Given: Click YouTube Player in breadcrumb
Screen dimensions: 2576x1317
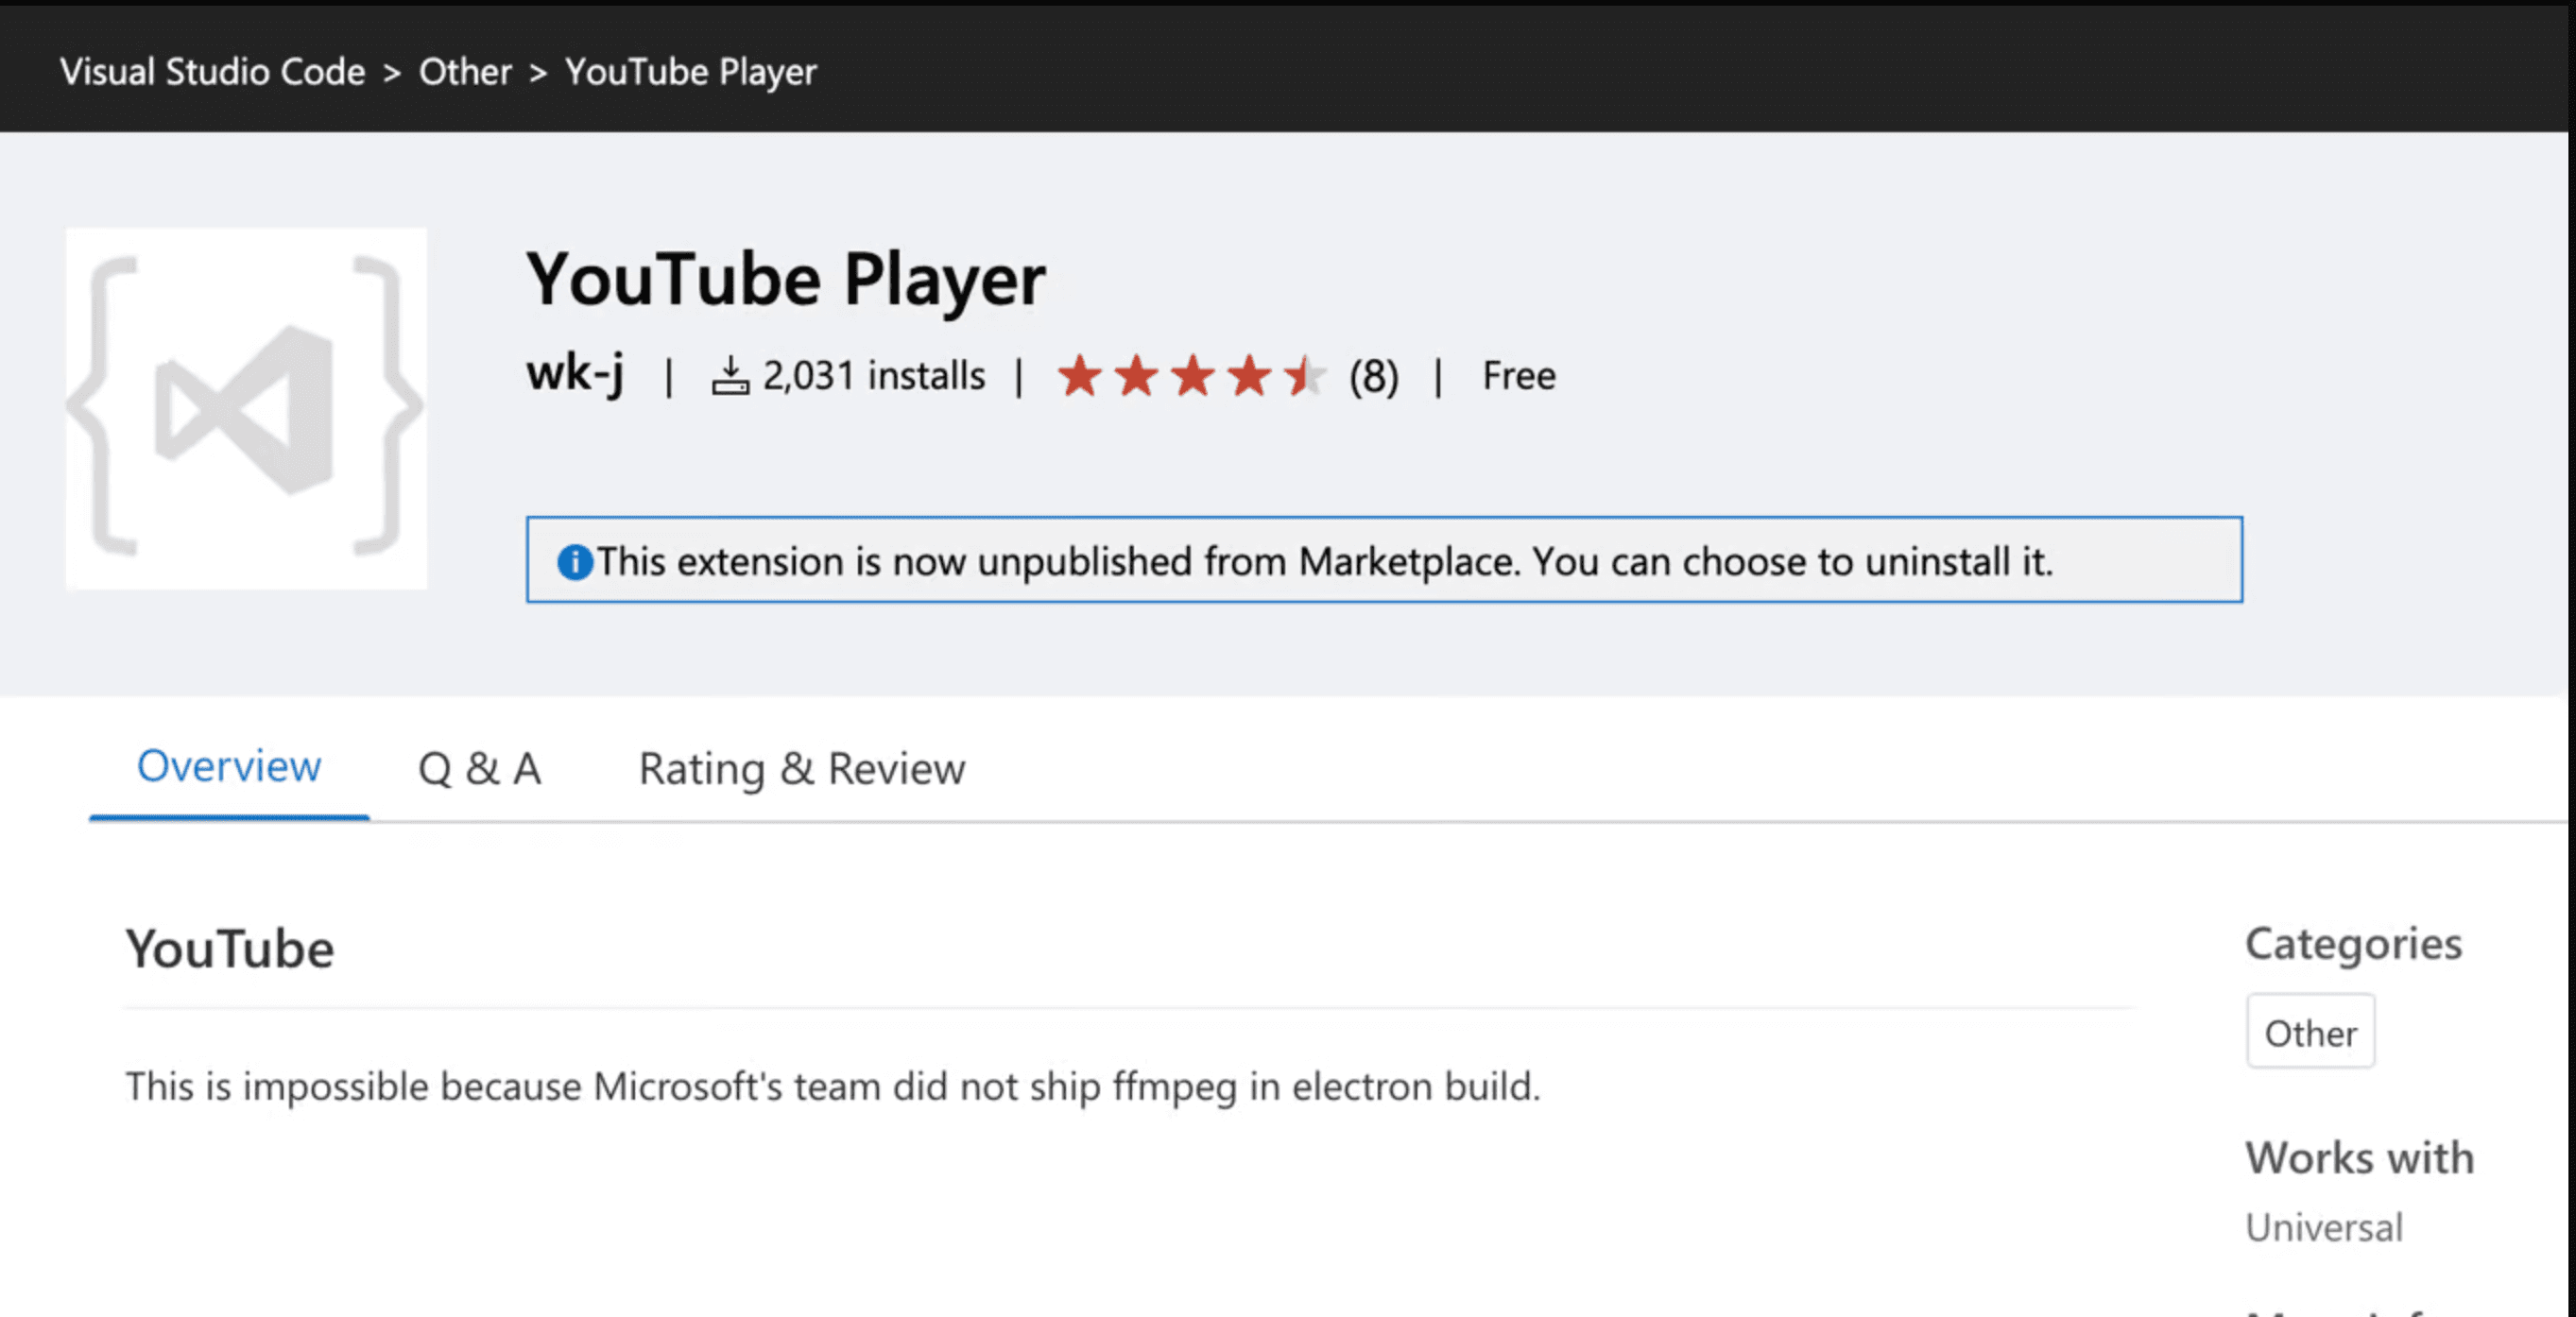Looking at the screenshot, I should click(x=691, y=72).
